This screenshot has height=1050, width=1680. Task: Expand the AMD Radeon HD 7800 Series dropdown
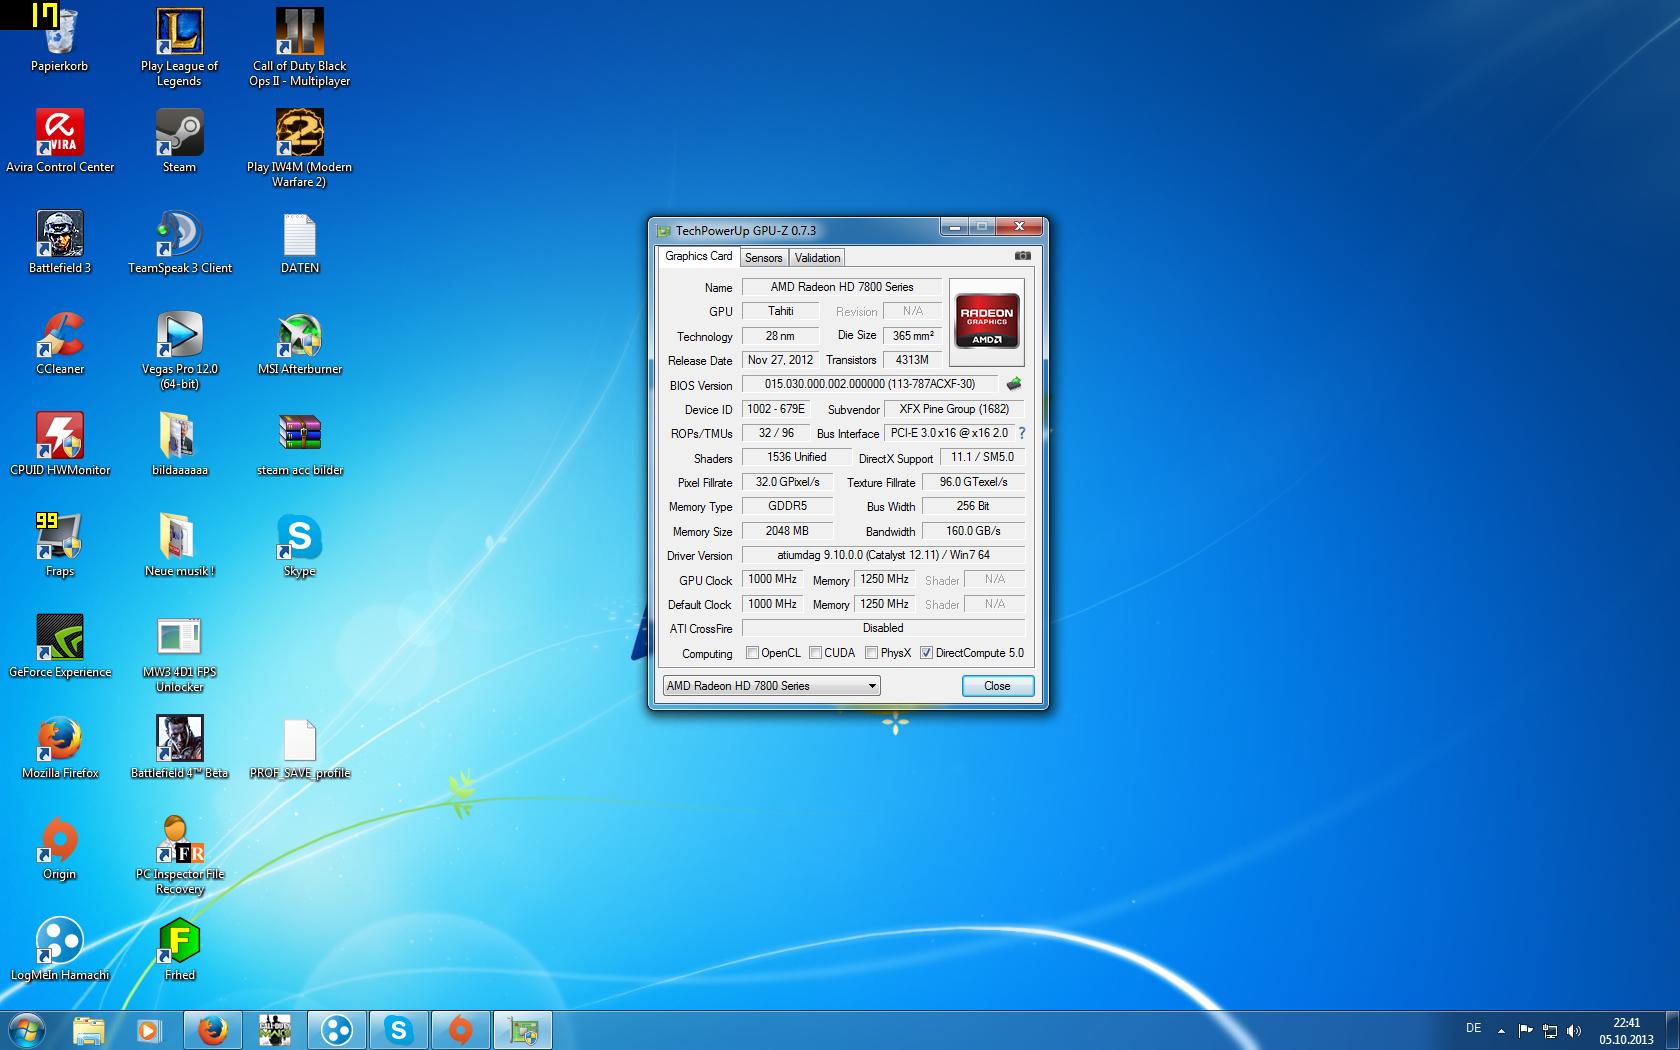click(872, 686)
